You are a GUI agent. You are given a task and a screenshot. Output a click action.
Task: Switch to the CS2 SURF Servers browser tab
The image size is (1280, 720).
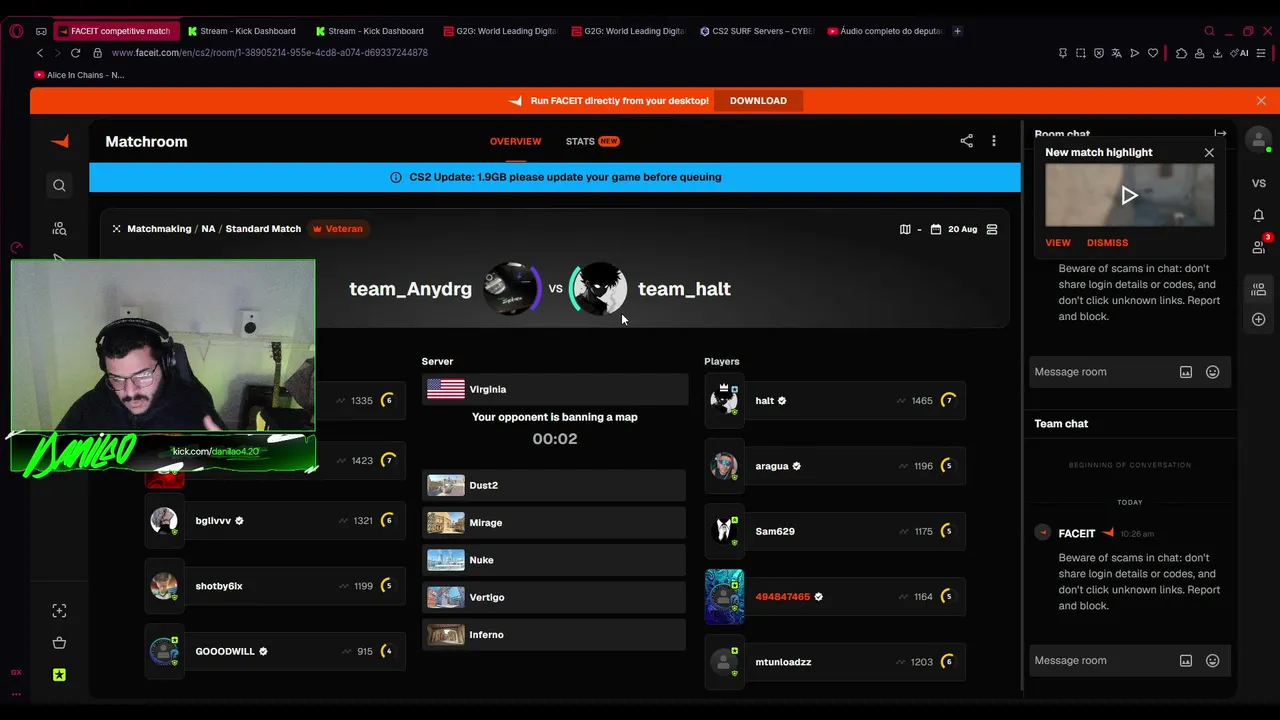coord(757,31)
